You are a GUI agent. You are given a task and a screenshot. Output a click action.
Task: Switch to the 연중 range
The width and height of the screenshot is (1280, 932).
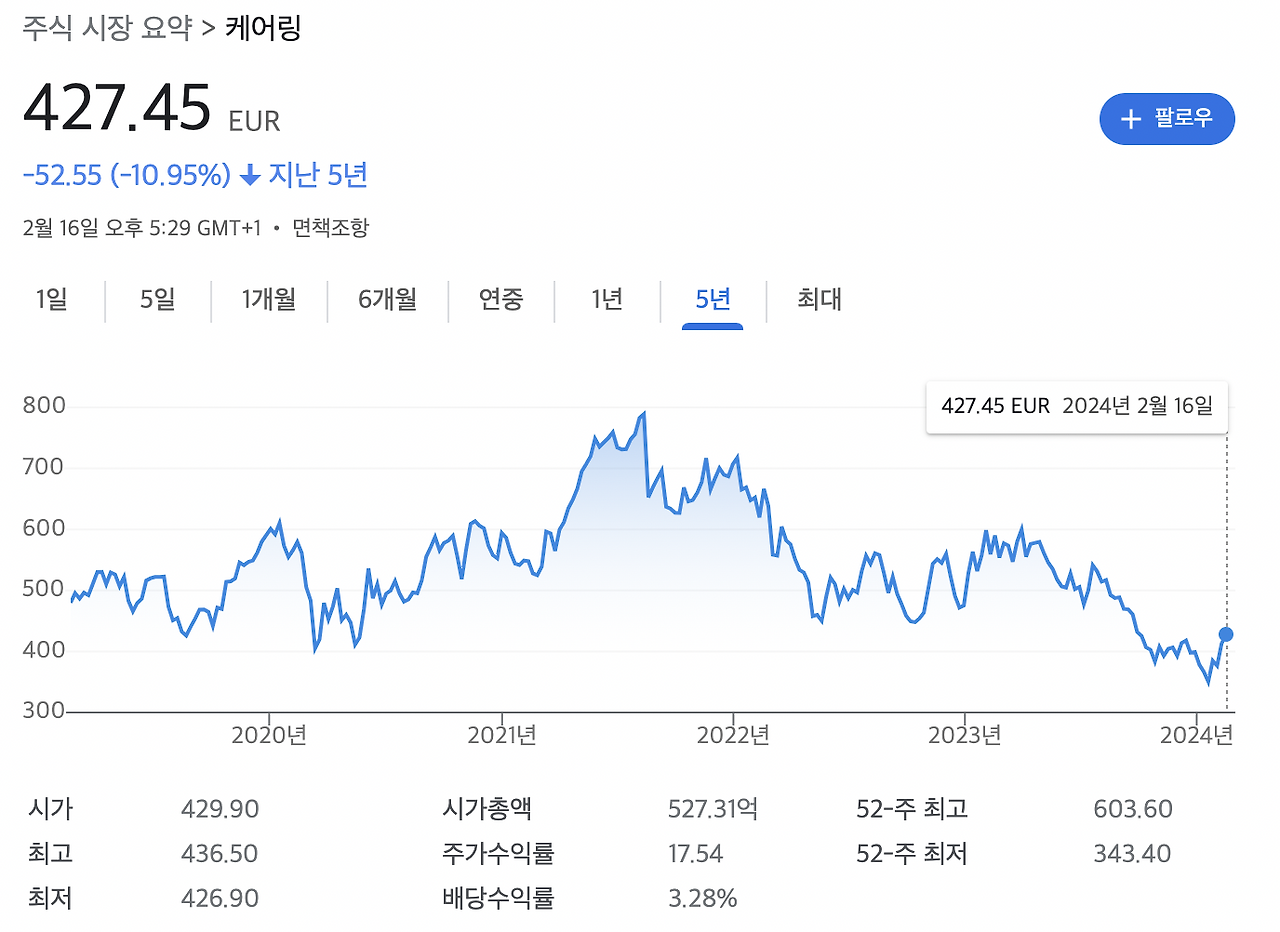501,300
